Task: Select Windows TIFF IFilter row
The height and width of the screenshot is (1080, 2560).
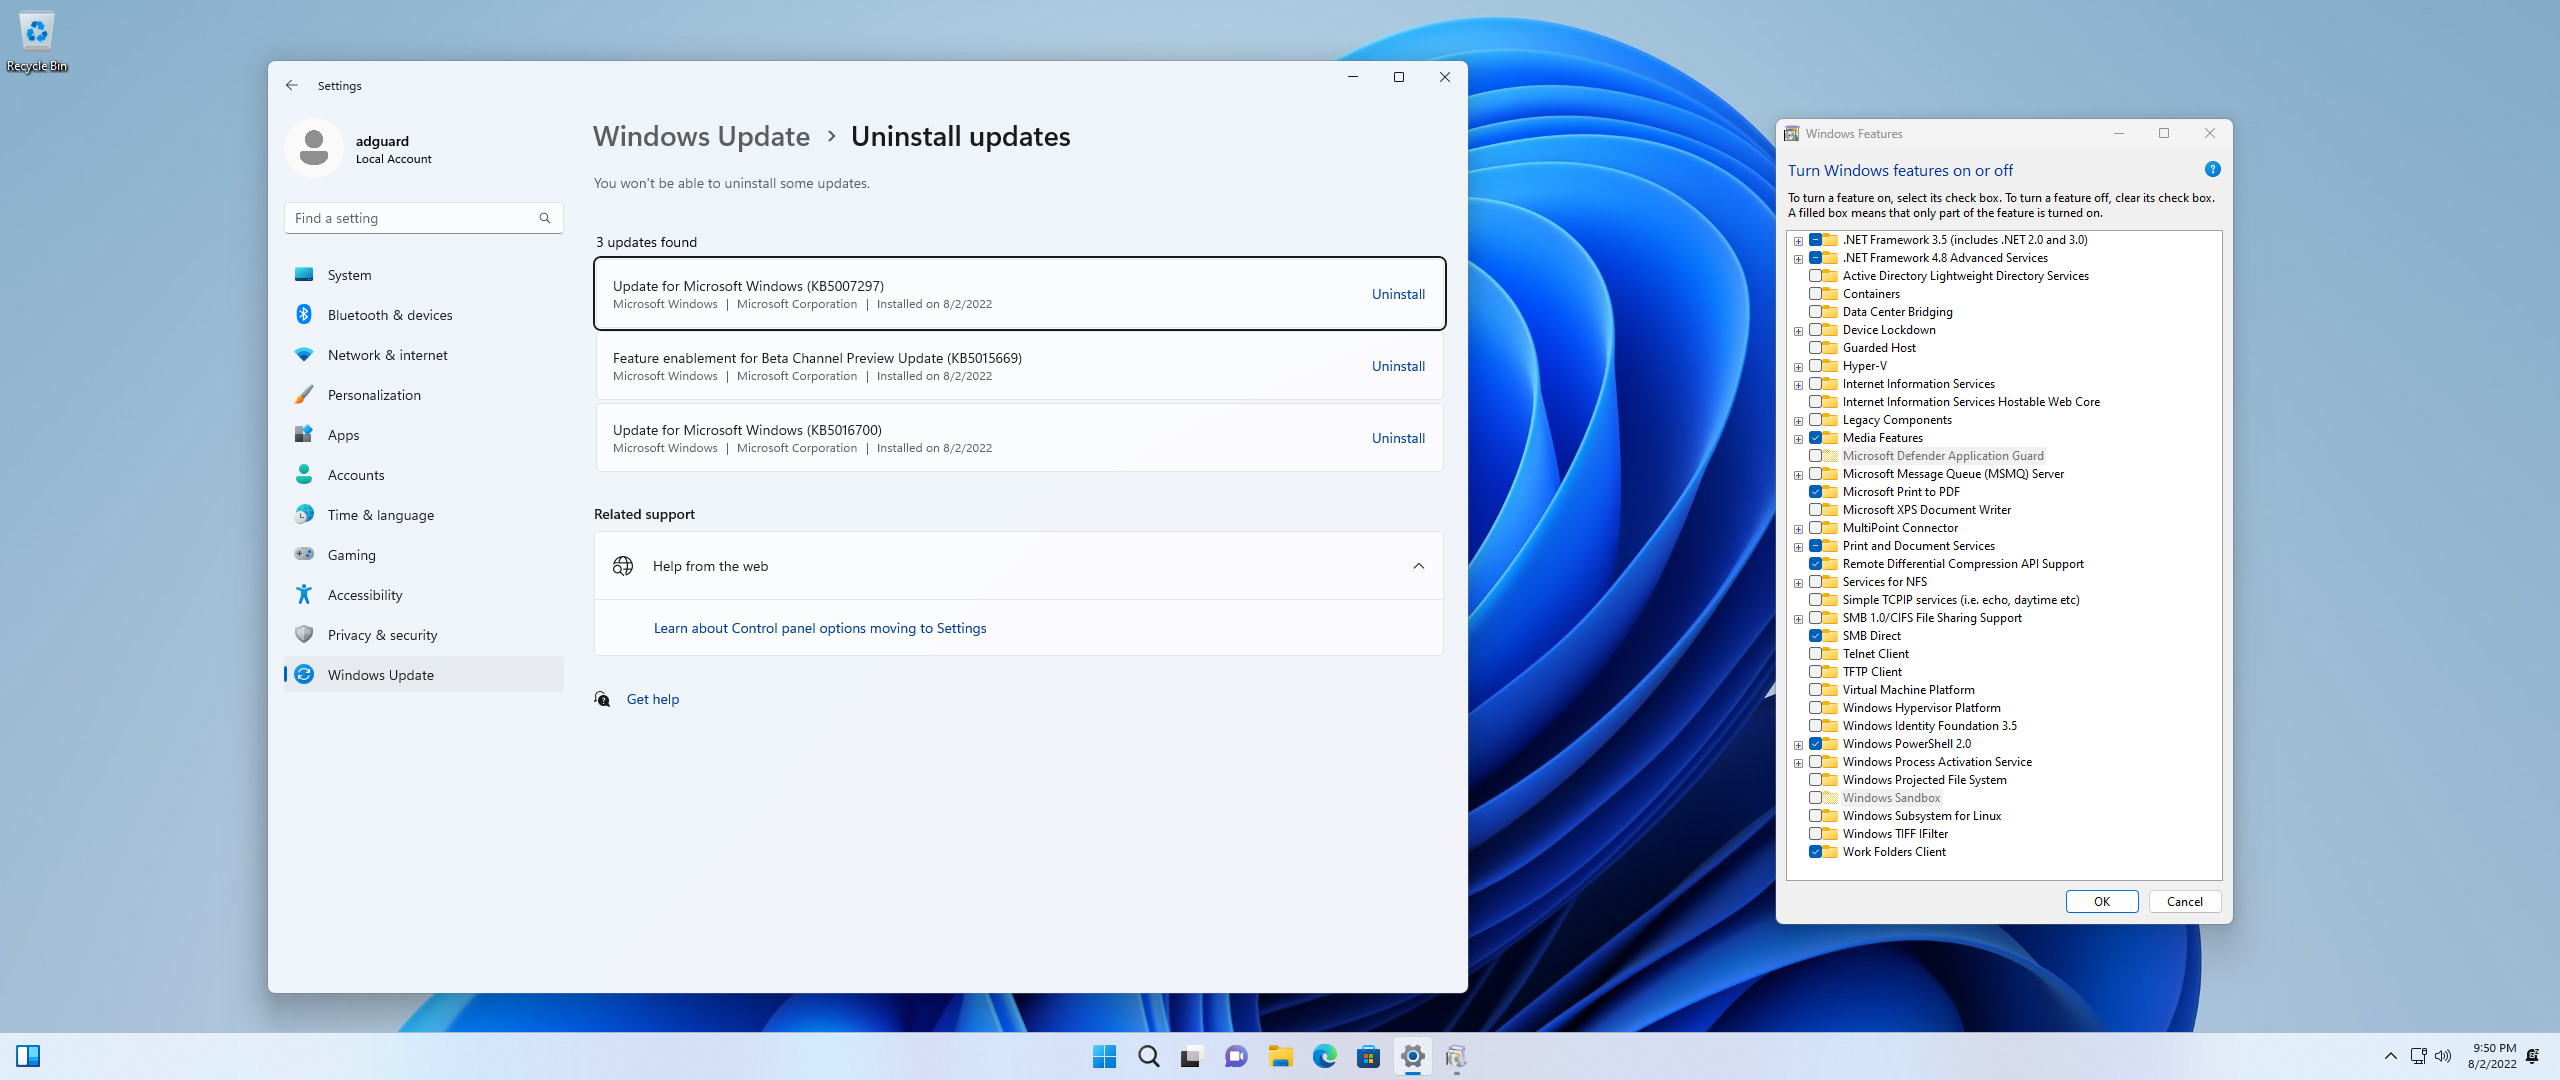Action: click(x=1895, y=834)
